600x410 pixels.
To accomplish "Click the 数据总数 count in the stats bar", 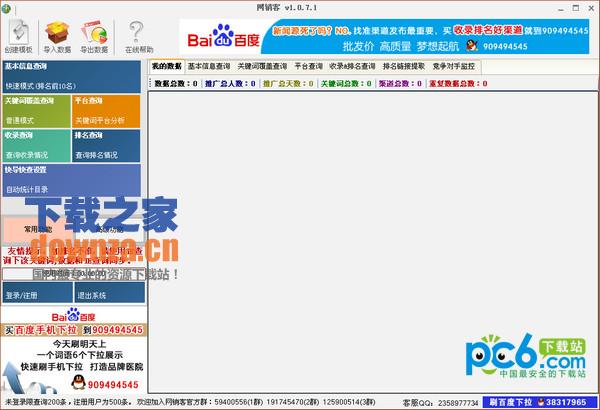I will (176, 83).
